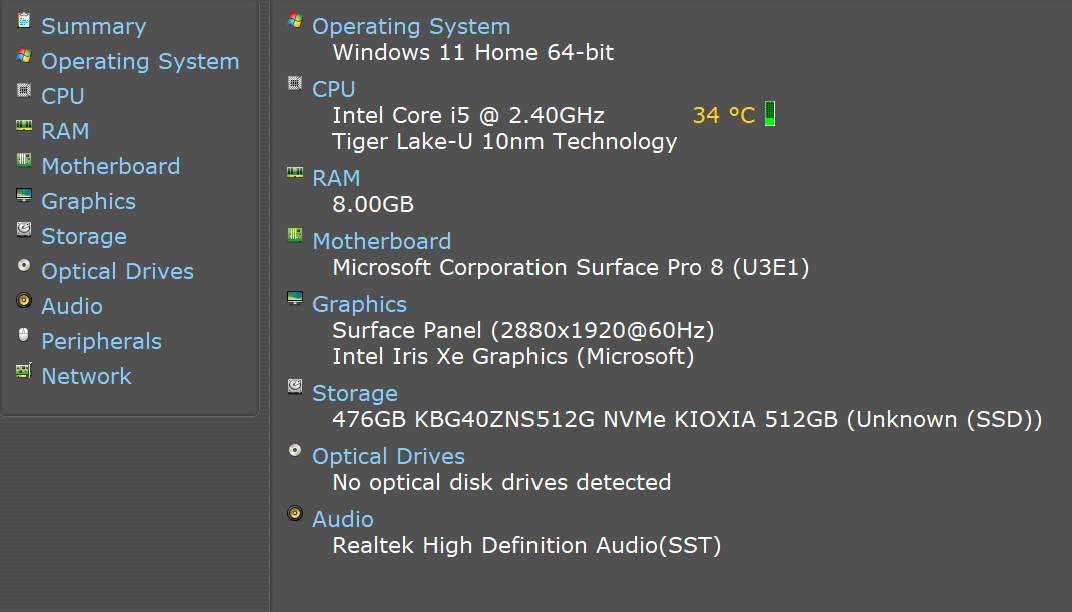Click the Audio heading in main panel
This screenshot has height=612, width=1072.
(343, 519)
